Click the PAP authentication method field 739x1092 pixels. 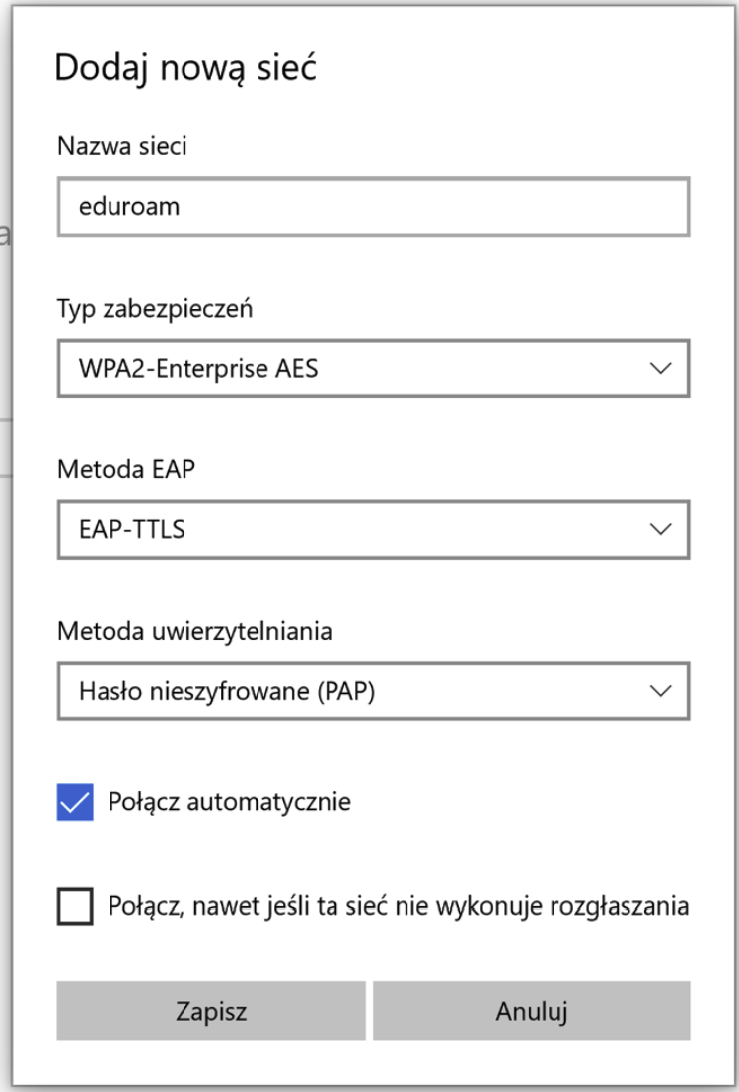[370, 691]
